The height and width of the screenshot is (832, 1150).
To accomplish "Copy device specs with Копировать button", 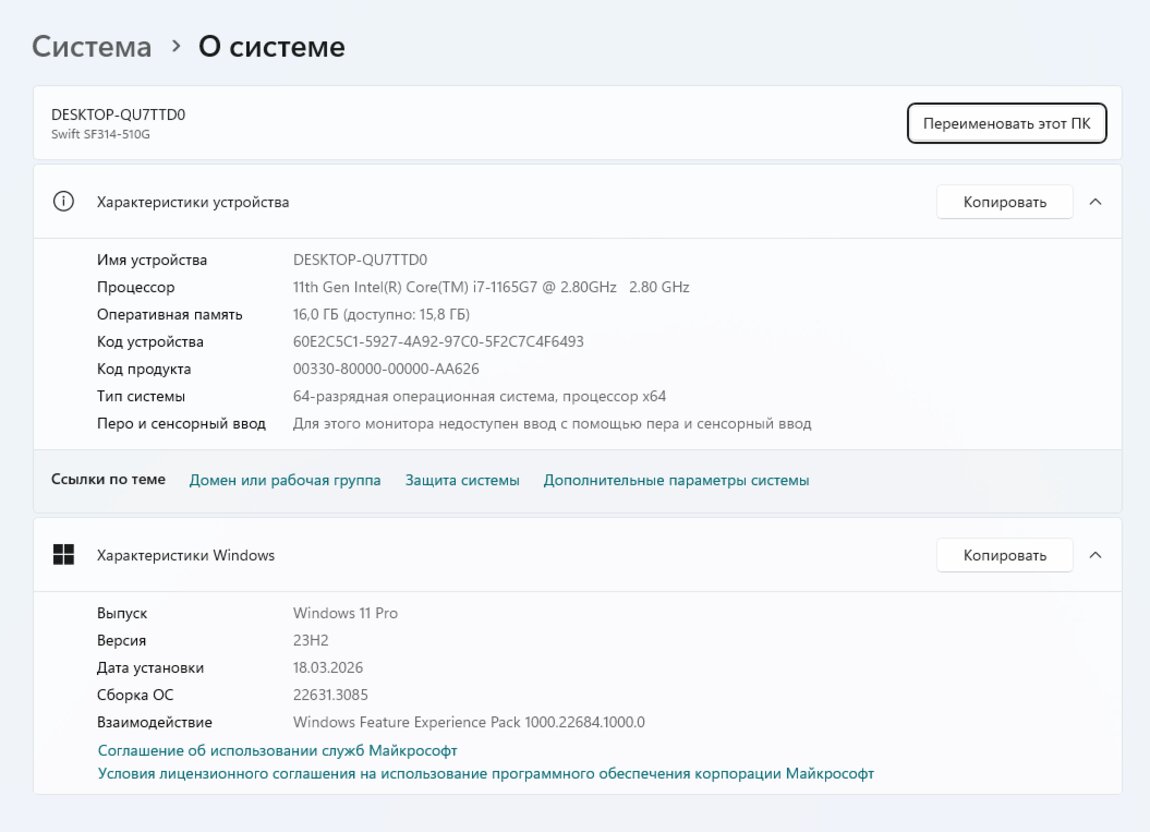I will [x=1004, y=202].
